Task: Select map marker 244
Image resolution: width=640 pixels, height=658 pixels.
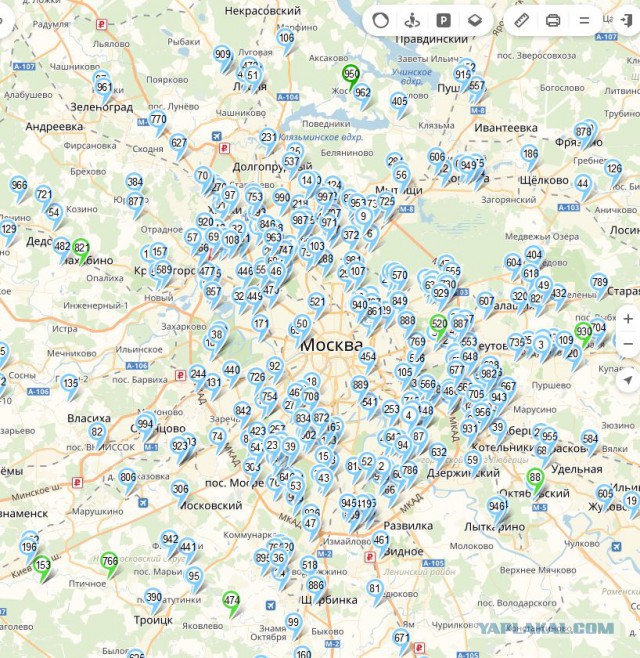Action: tap(198, 374)
